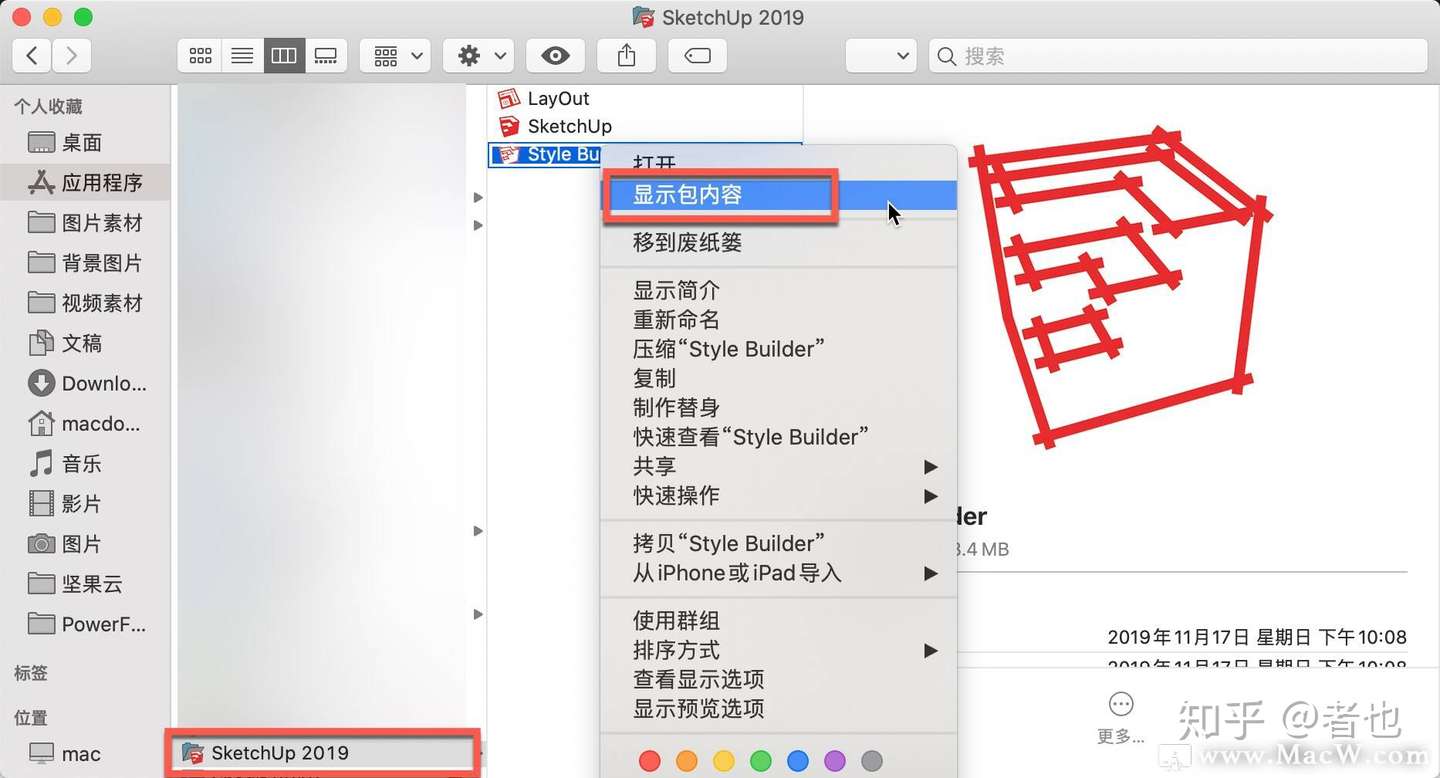Choose 显示预览选项 from context menu
Viewport: 1440px width, 778px height.
point(778,709)
